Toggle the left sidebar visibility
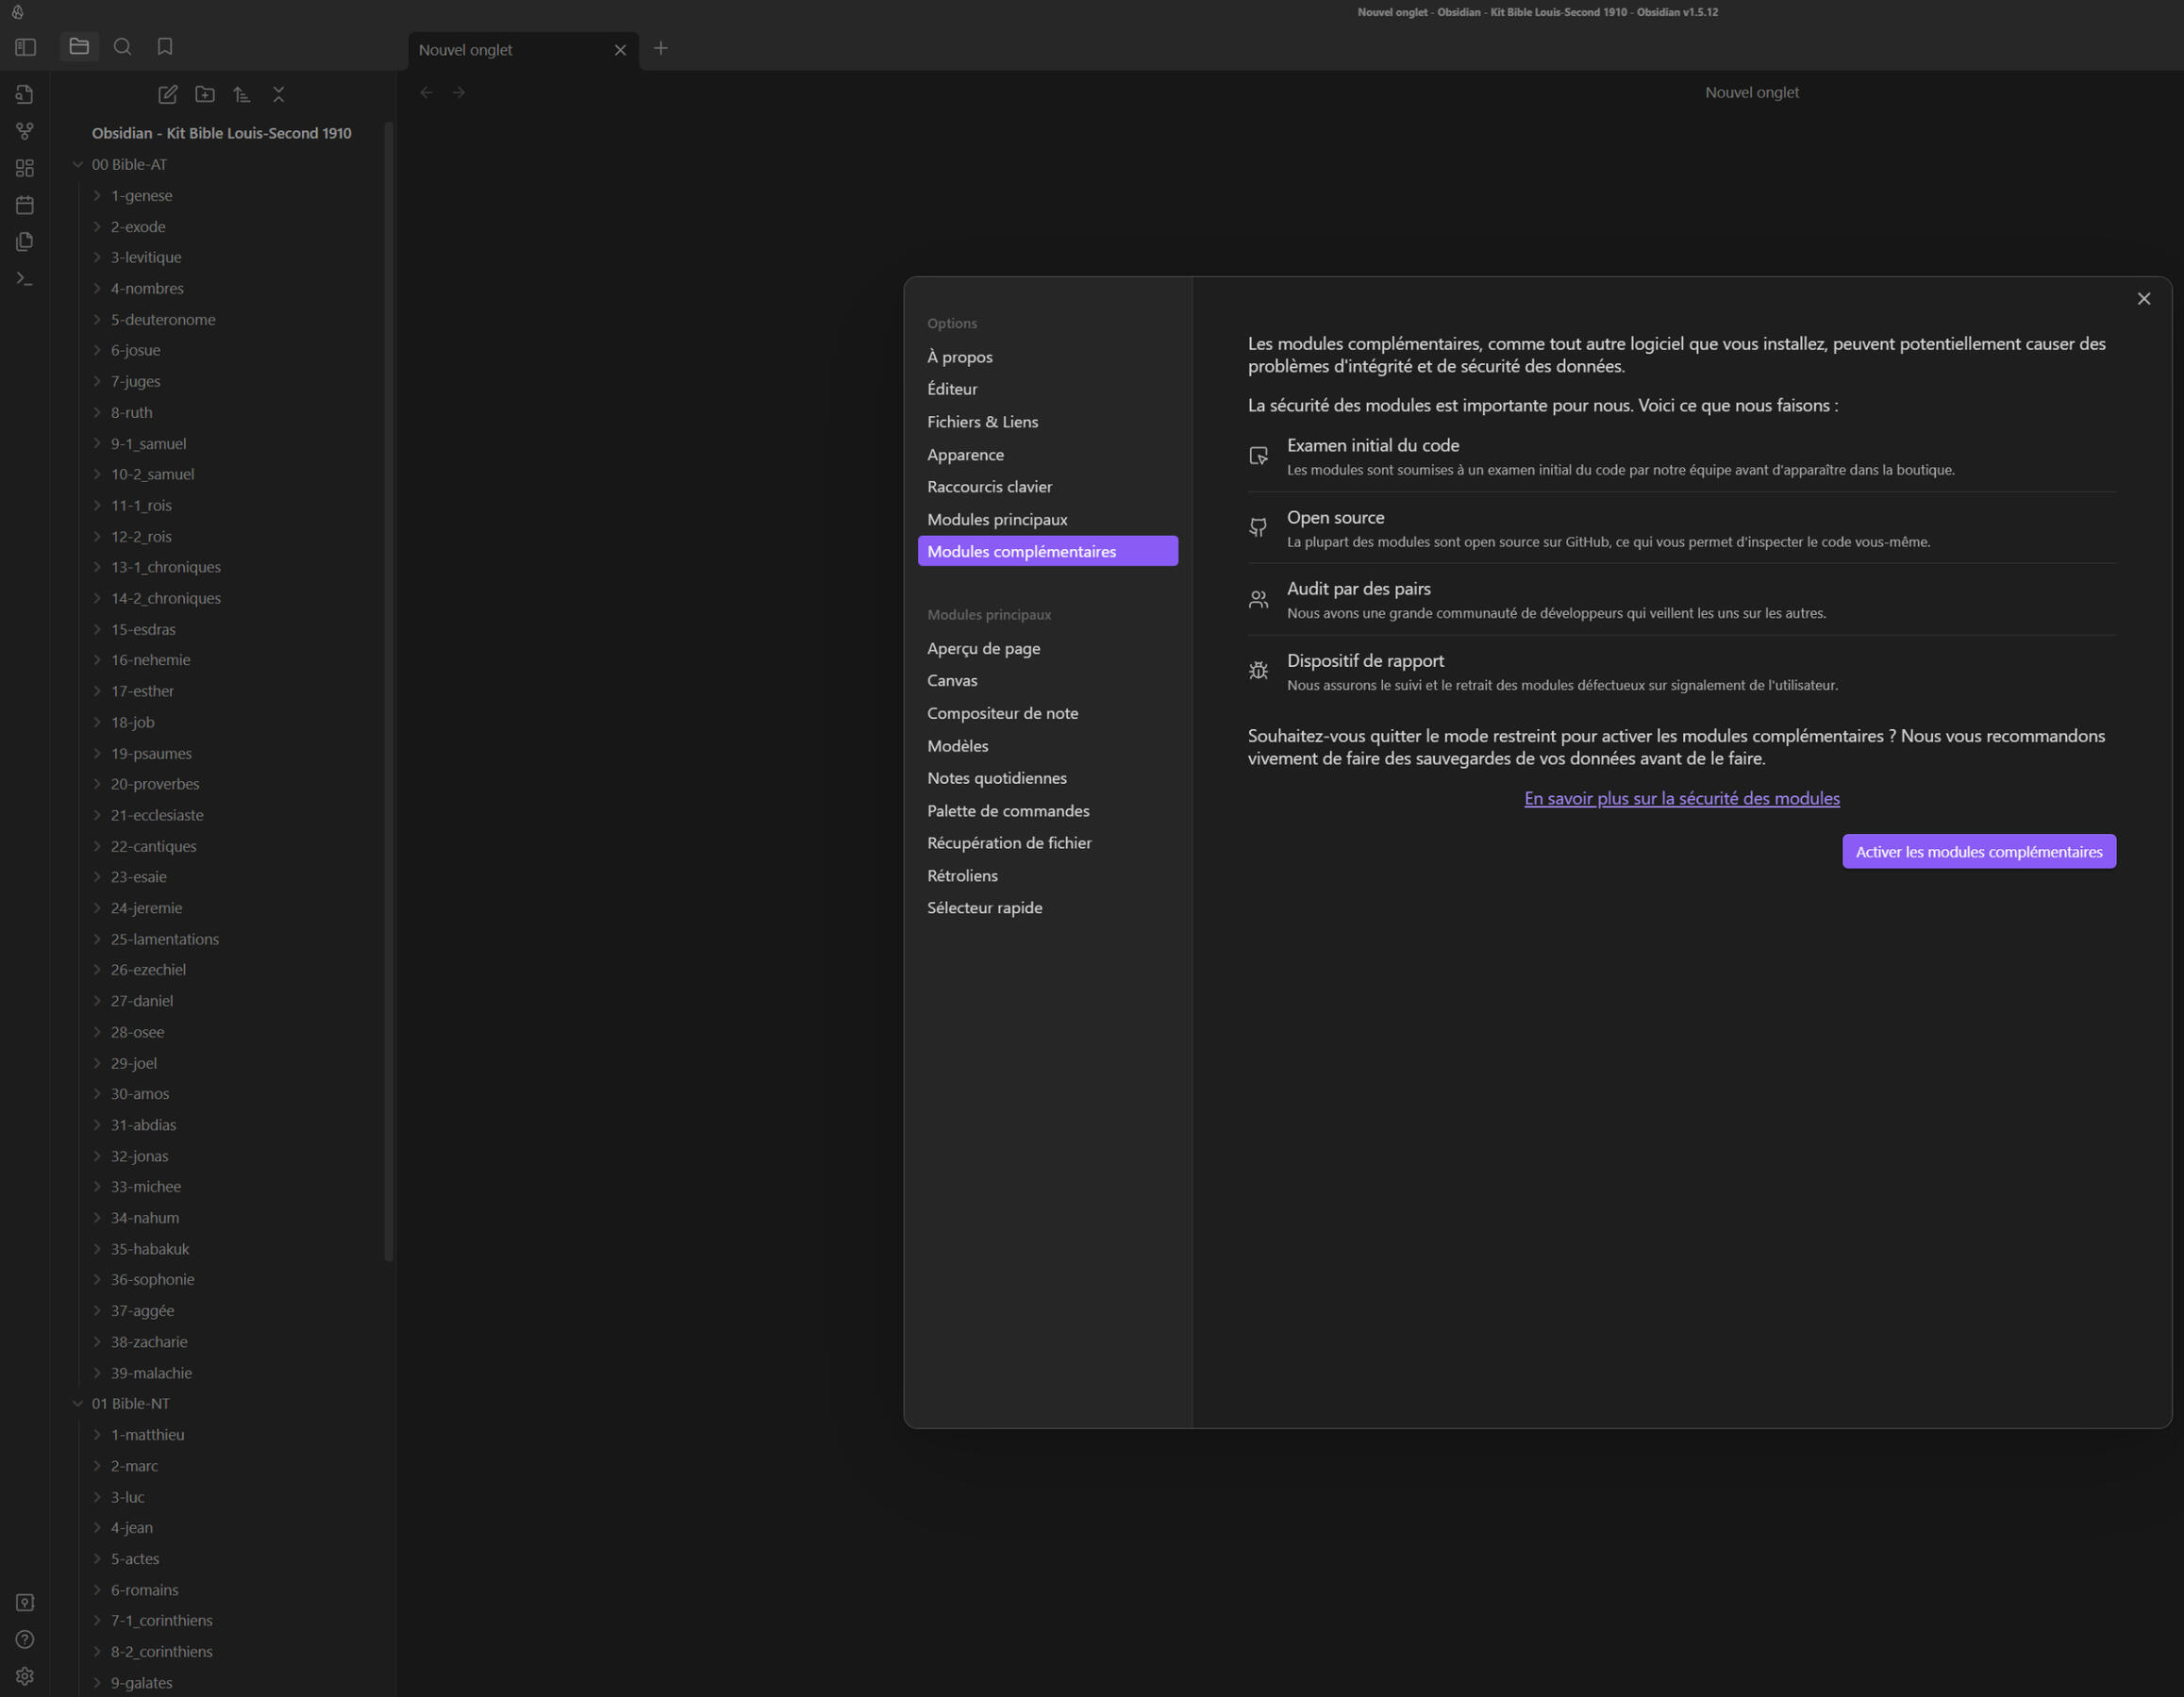 pyautogui.click(x=24, y=46)
